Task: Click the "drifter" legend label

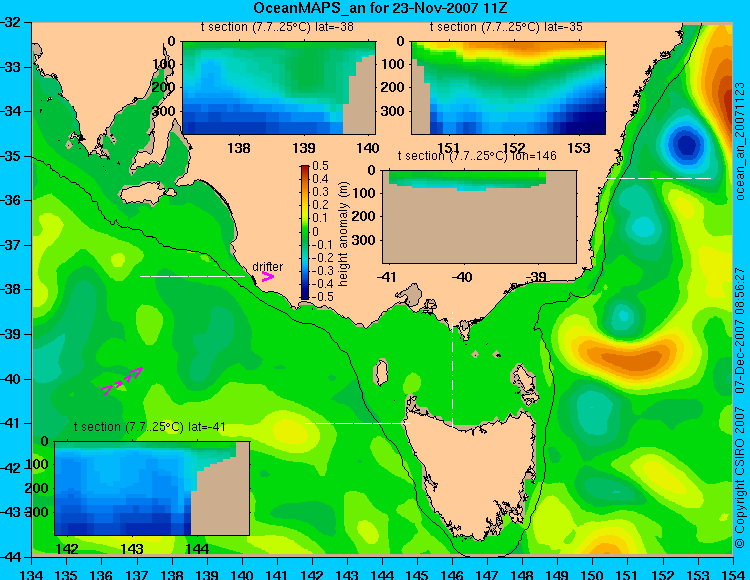Action: (x=267, y=267)
